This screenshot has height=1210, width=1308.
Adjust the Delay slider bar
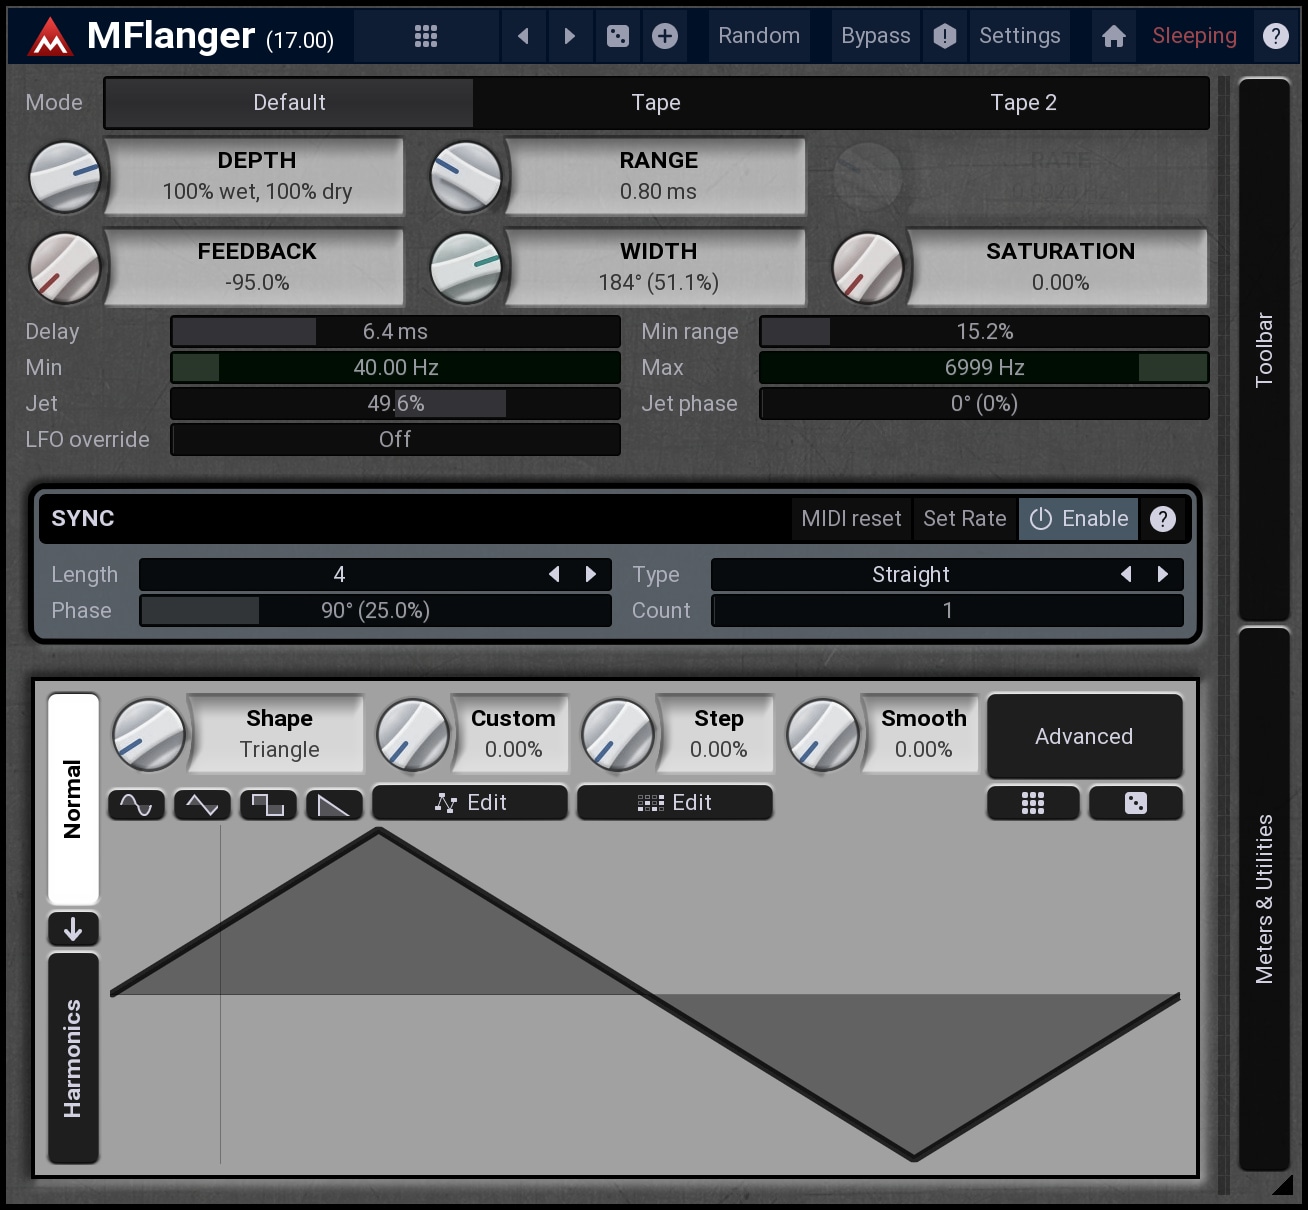tap(395, 332)
